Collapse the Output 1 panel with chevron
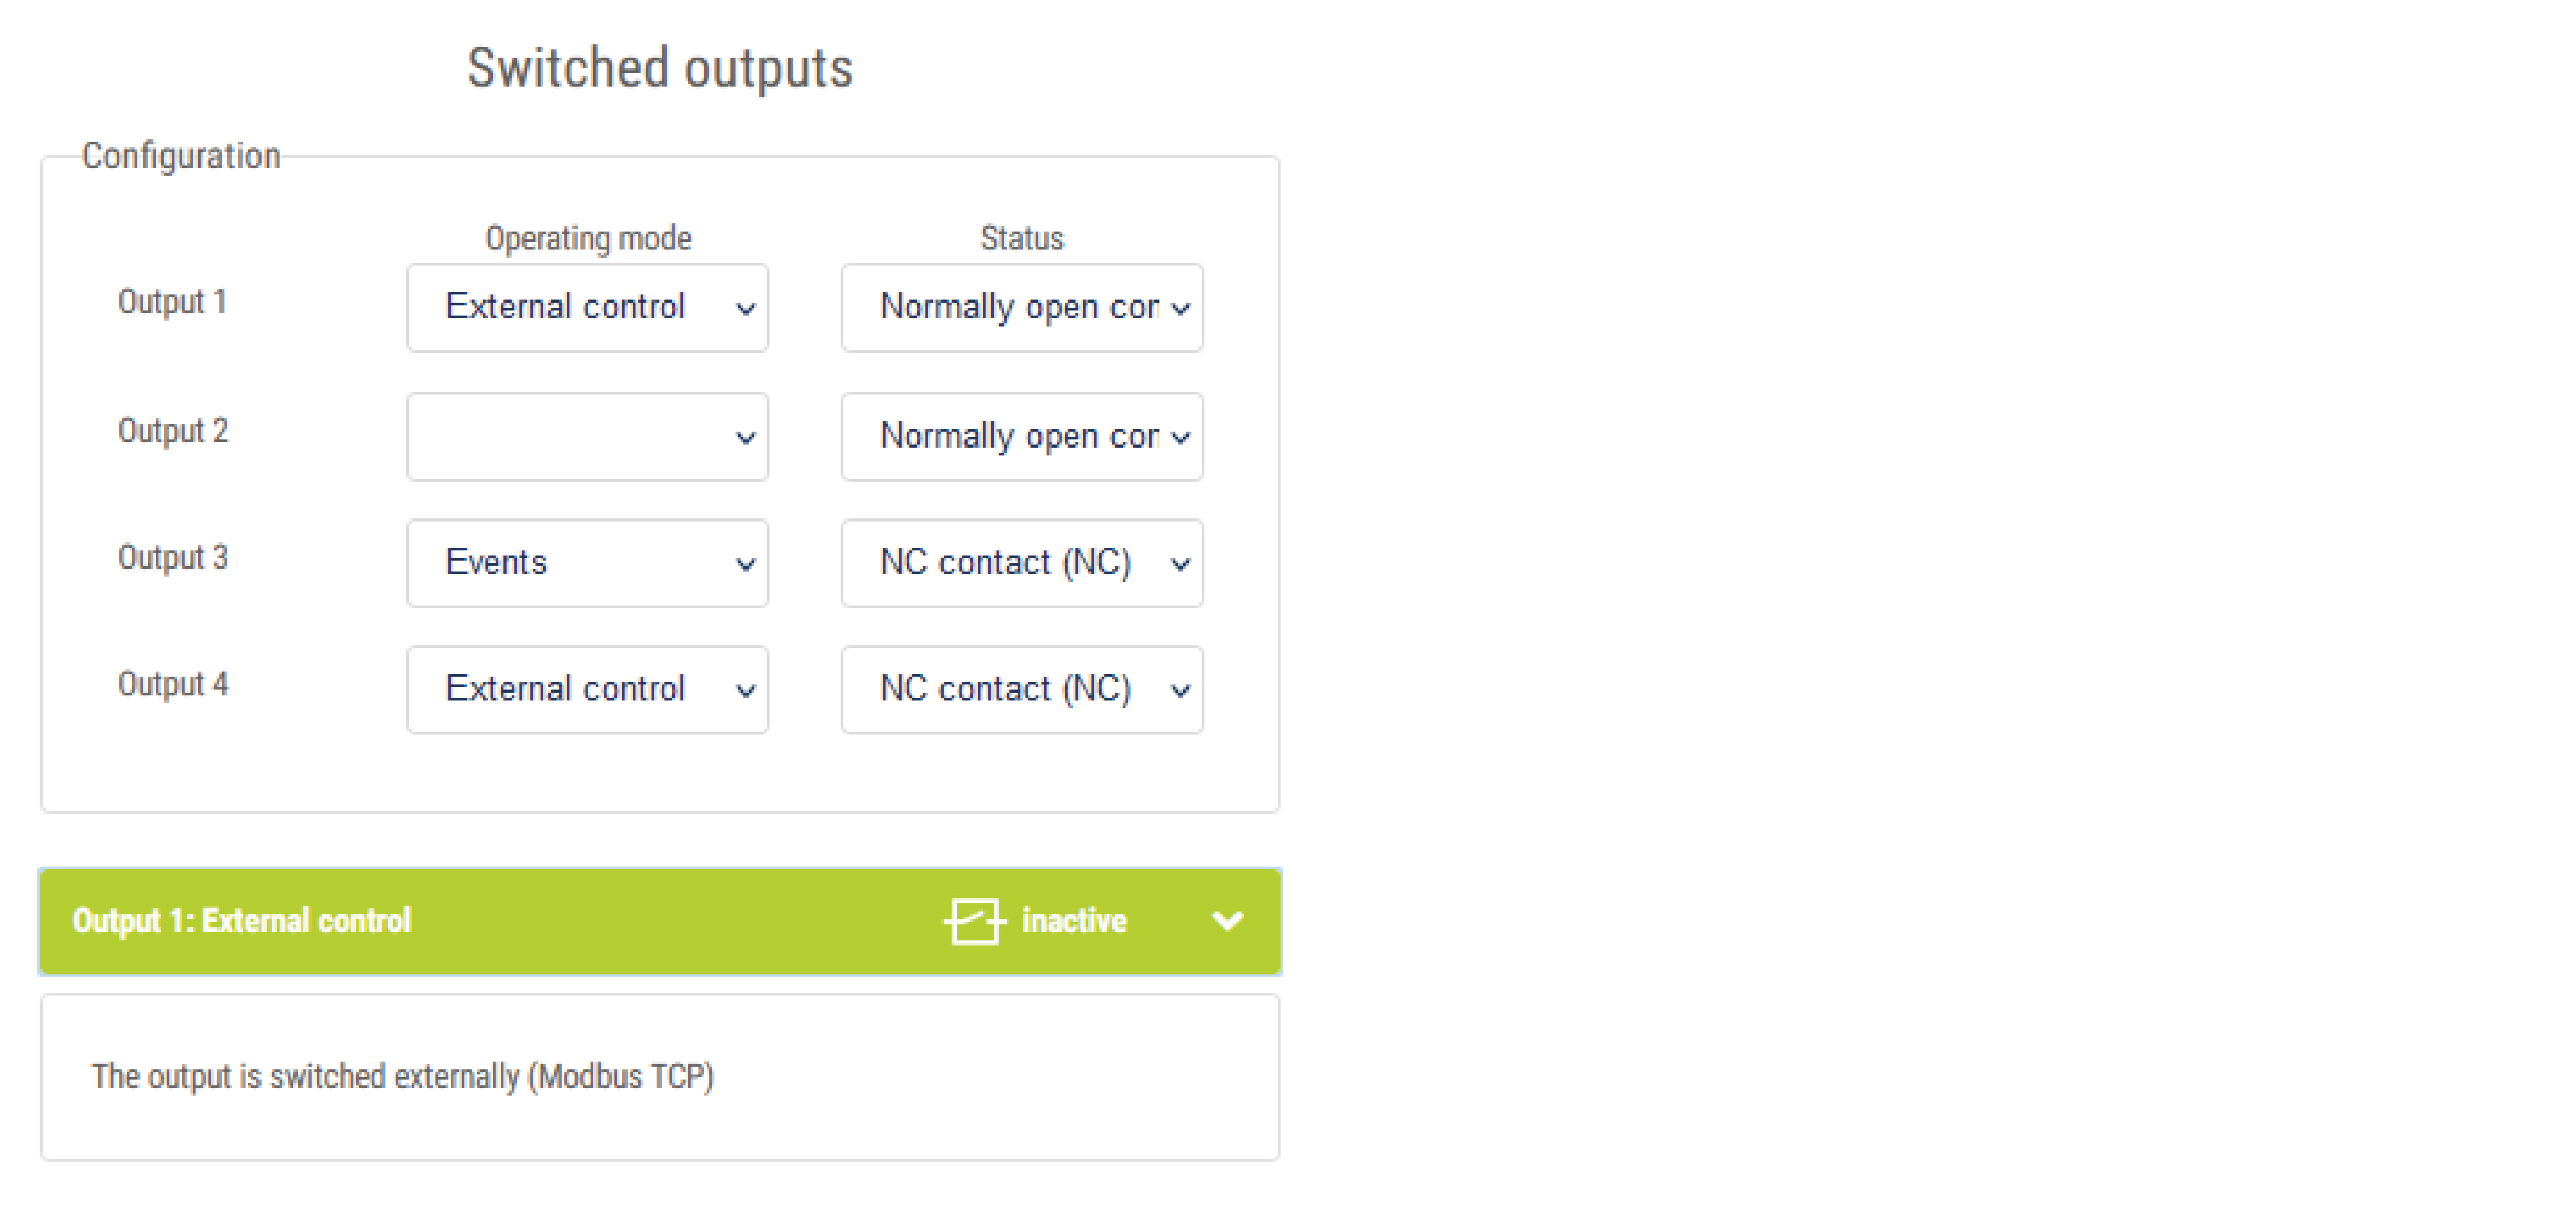The height and width of the screenshot is (1213, 2576). click(1228, 921)
